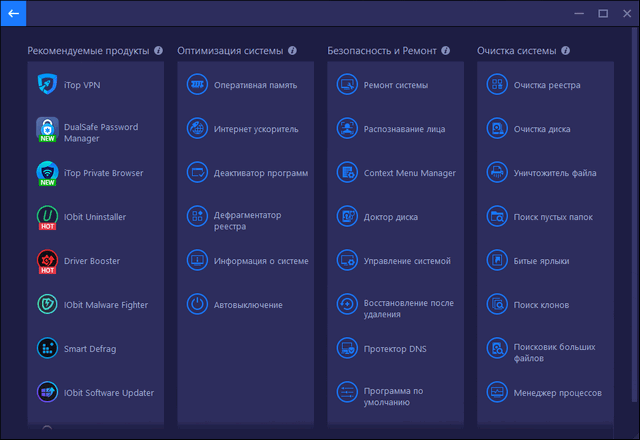This screenshot has height=440, width=640.
Task: Maximize the window
Action: [603, 13]
